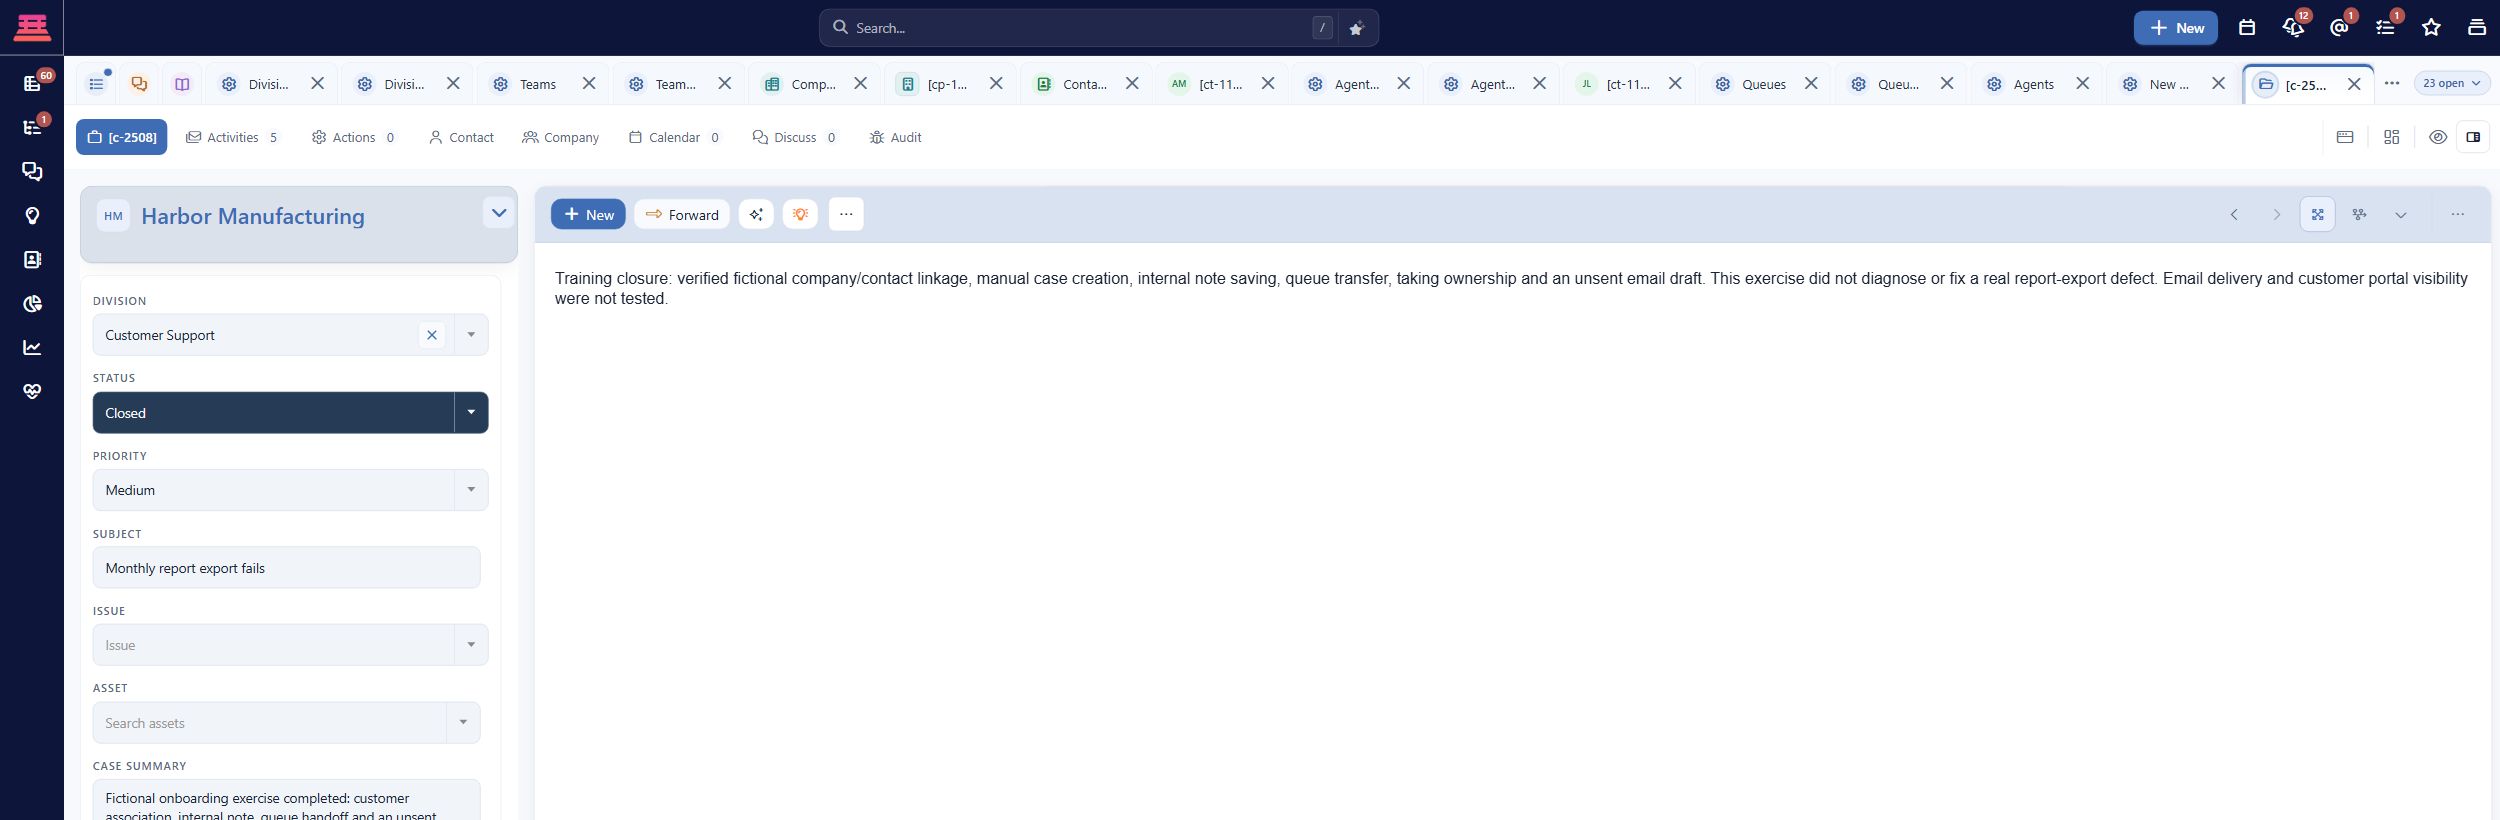Screen dimensions: 2500x820
Task: Open the chat conversations sidebar icon
Action: (32, 171)
